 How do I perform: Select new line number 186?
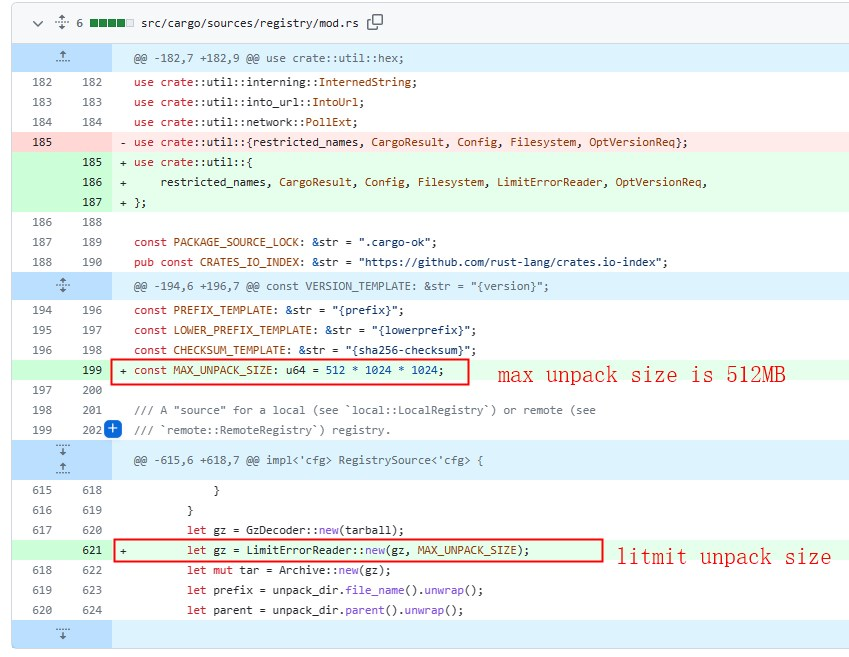[x=92, y=182]
